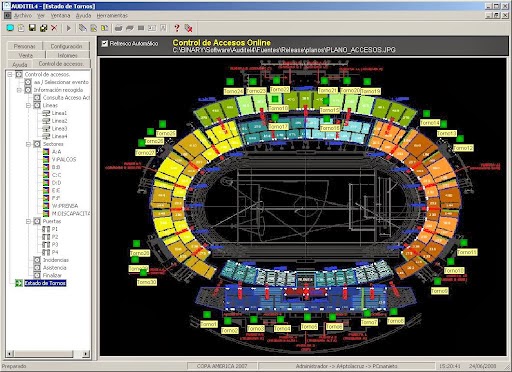Screen dimensions: 512x372
Task: Collapse the Lineas tree node
Action: (x=28, y=105)
